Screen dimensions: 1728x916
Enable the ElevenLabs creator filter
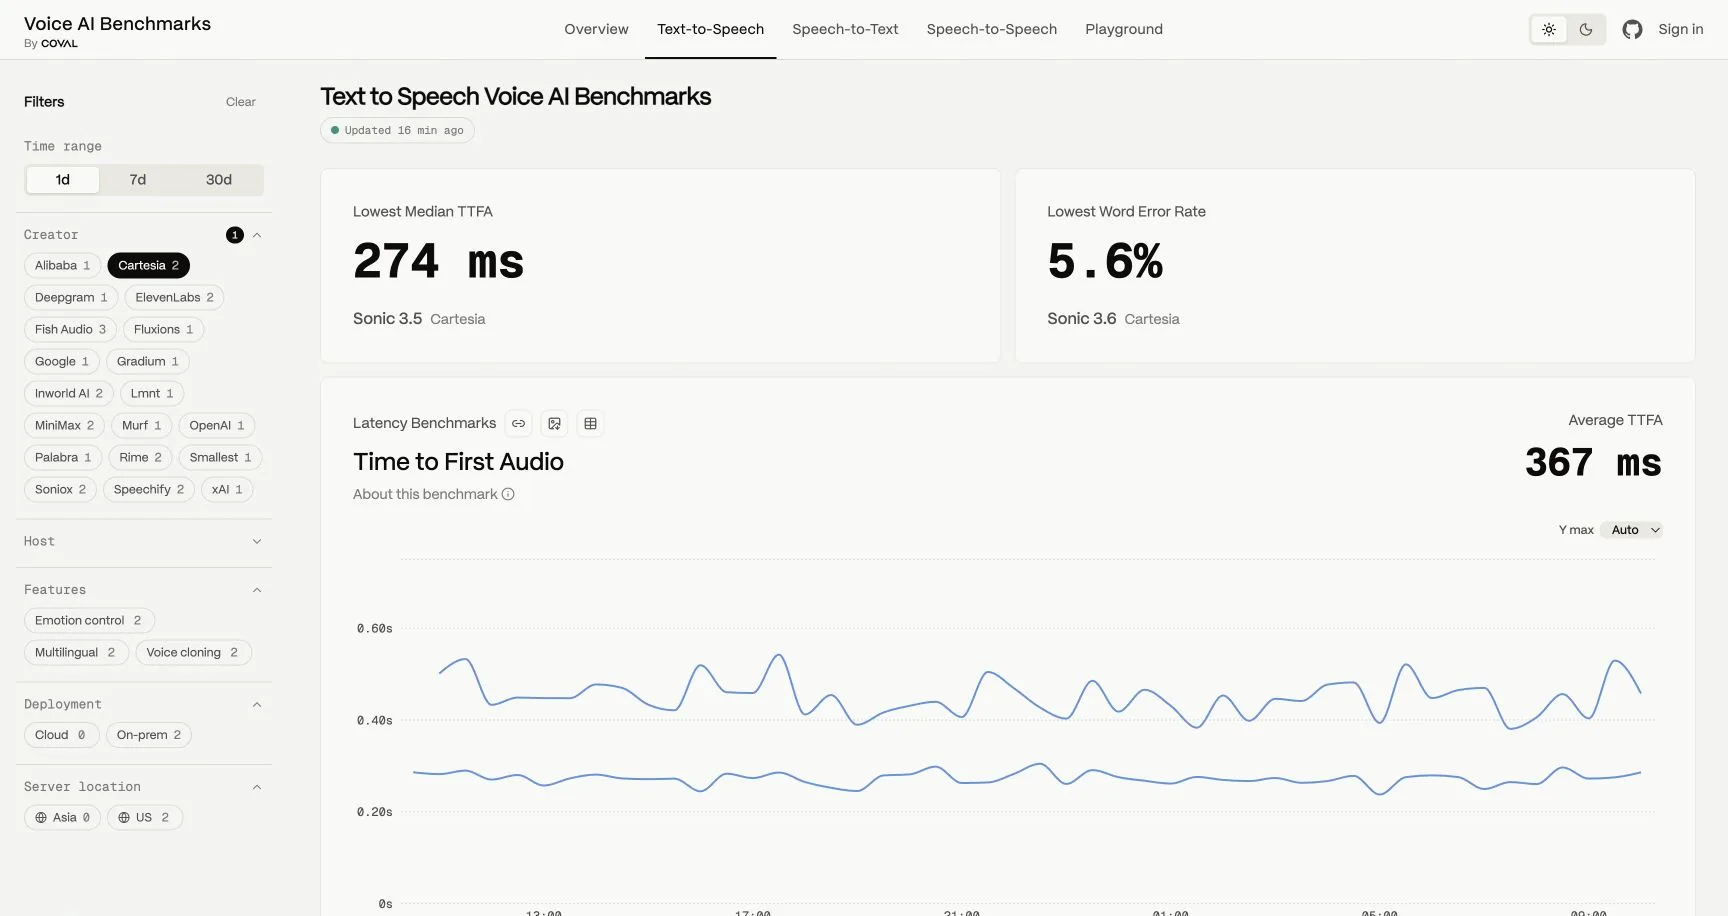coord(174,297)
